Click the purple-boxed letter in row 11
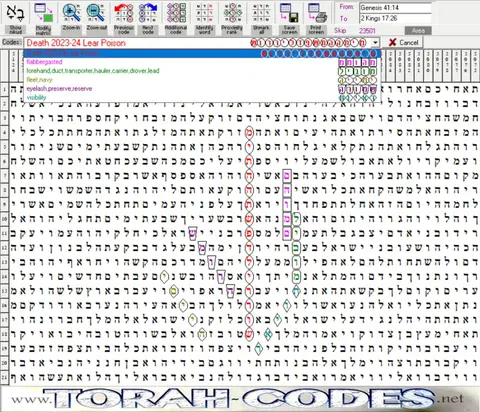Screen dimensions: 480x412 pyautogui.click(x=192, y=233)
